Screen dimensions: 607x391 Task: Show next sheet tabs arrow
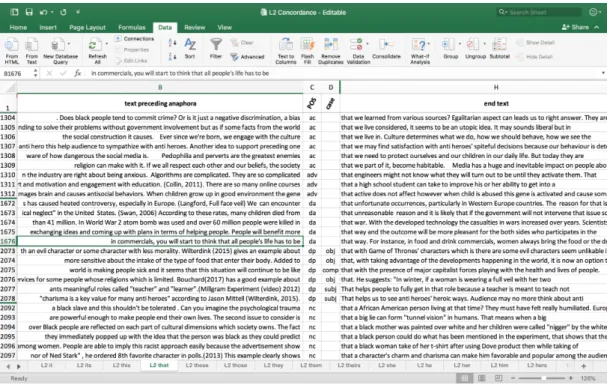click(18, 366)
